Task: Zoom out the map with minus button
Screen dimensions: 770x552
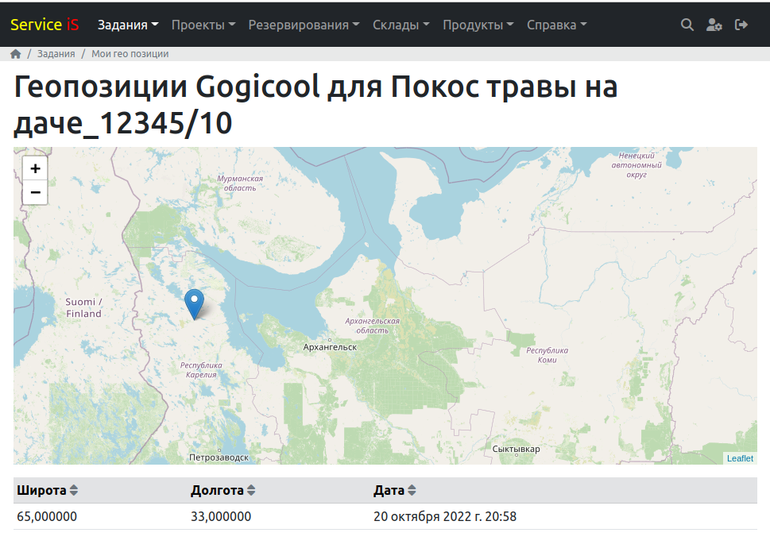Action: coord(35,192)
